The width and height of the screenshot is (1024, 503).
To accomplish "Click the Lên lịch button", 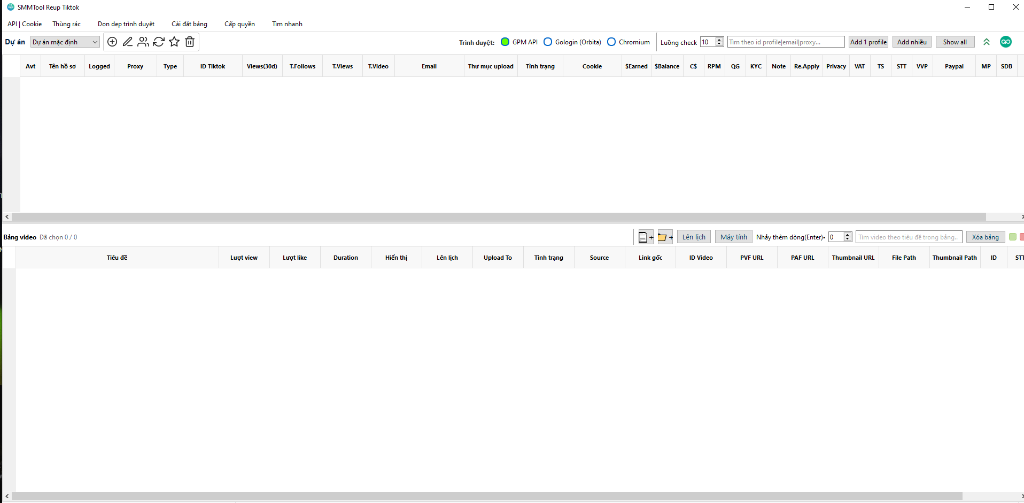I will coord(694,236).
